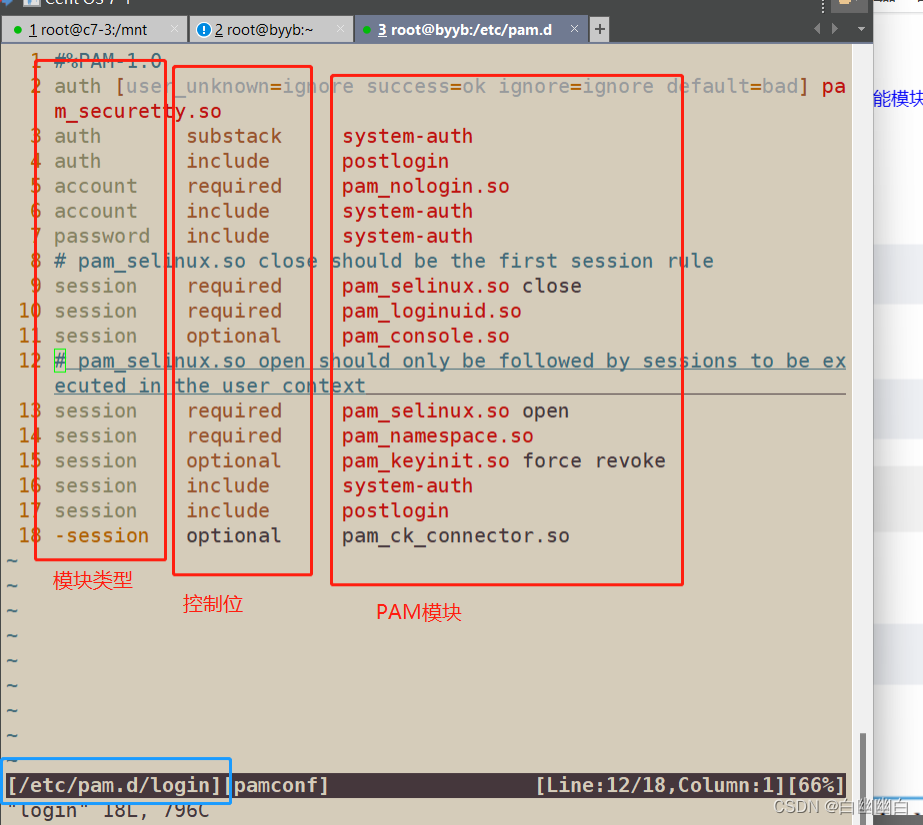Click 'default=bad]' on line 2
The height and width of the screenshot is (825, 923).
tap(738, 87)
